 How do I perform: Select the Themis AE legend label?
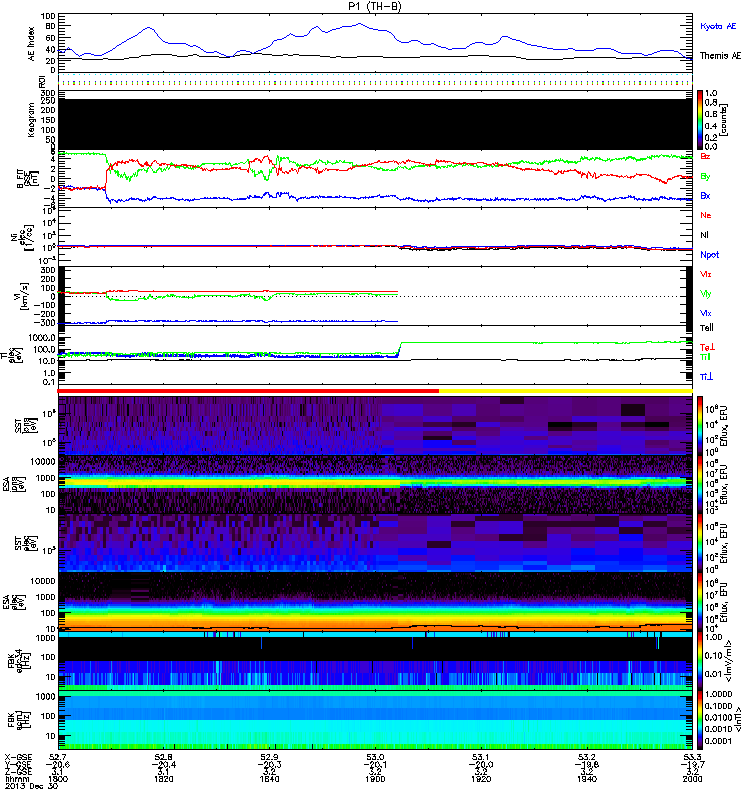pyautogui.click(x=720, y=56)
